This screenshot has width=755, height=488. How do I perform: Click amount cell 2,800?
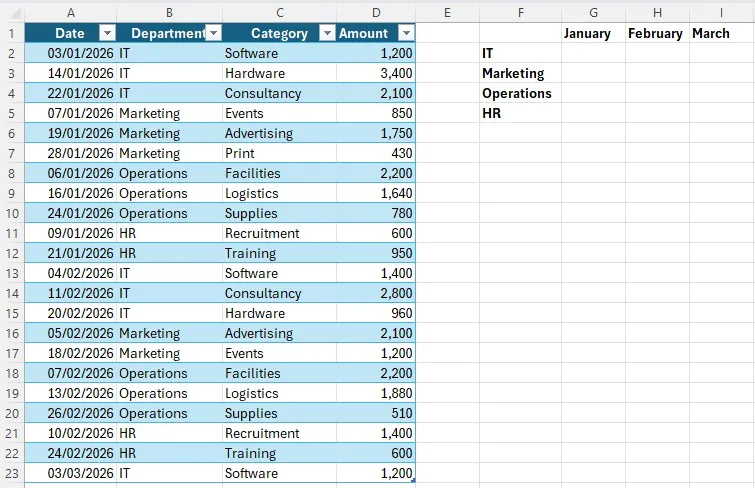[376, 293]
